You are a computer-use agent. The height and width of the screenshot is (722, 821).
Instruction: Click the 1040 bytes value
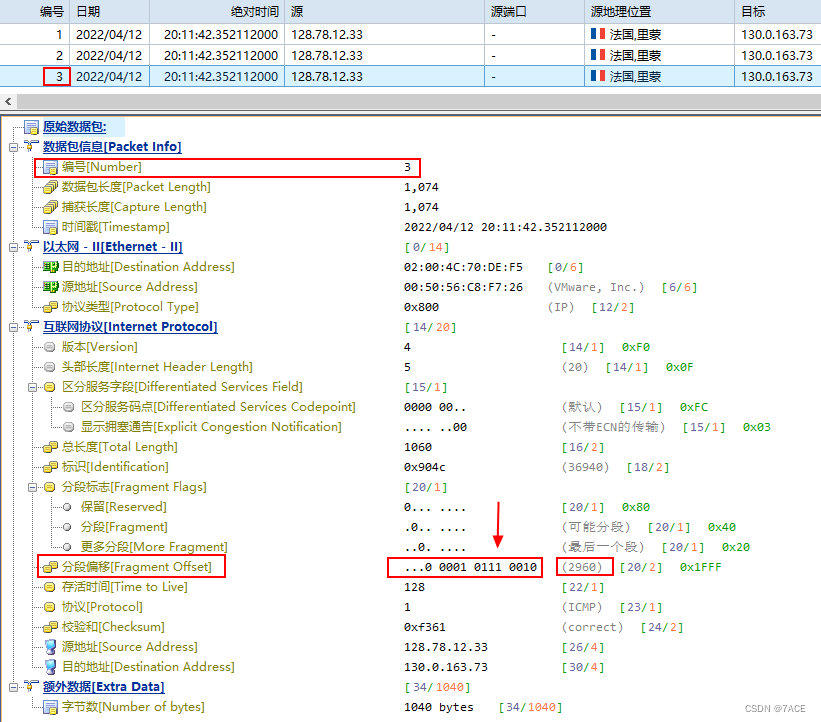(439, 707)
